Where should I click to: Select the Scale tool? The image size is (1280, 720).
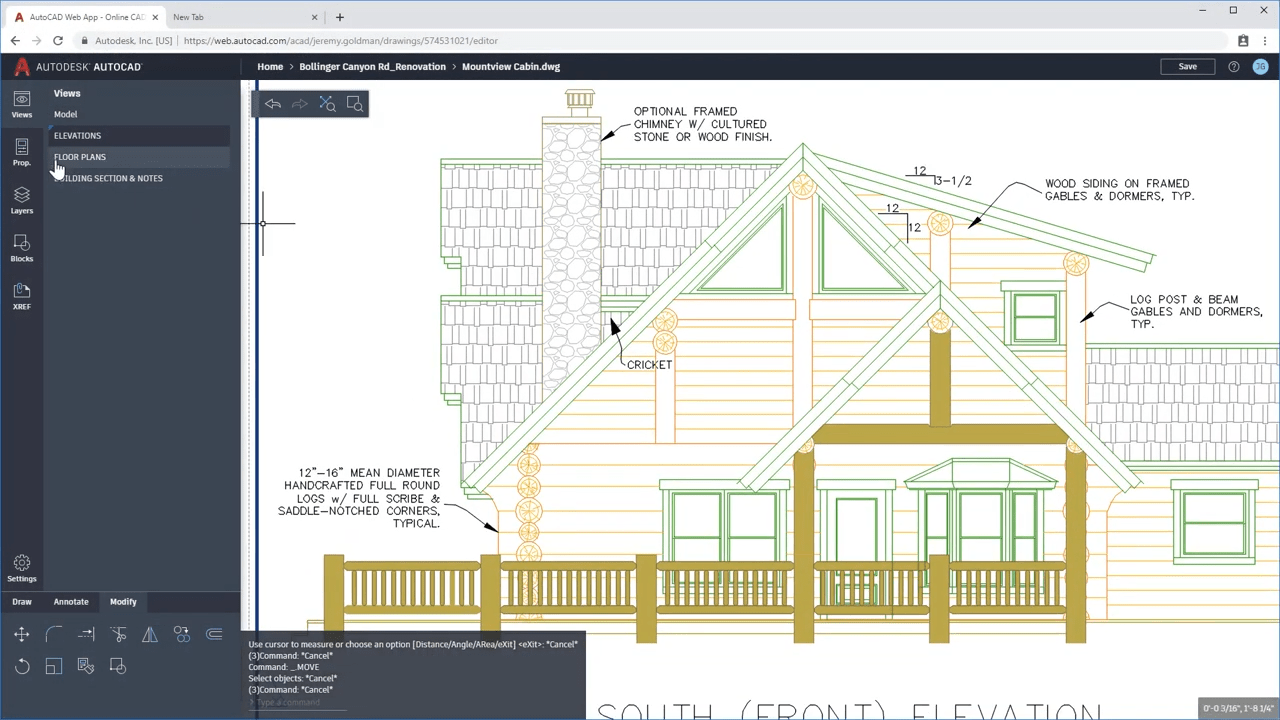click(53, 666)
